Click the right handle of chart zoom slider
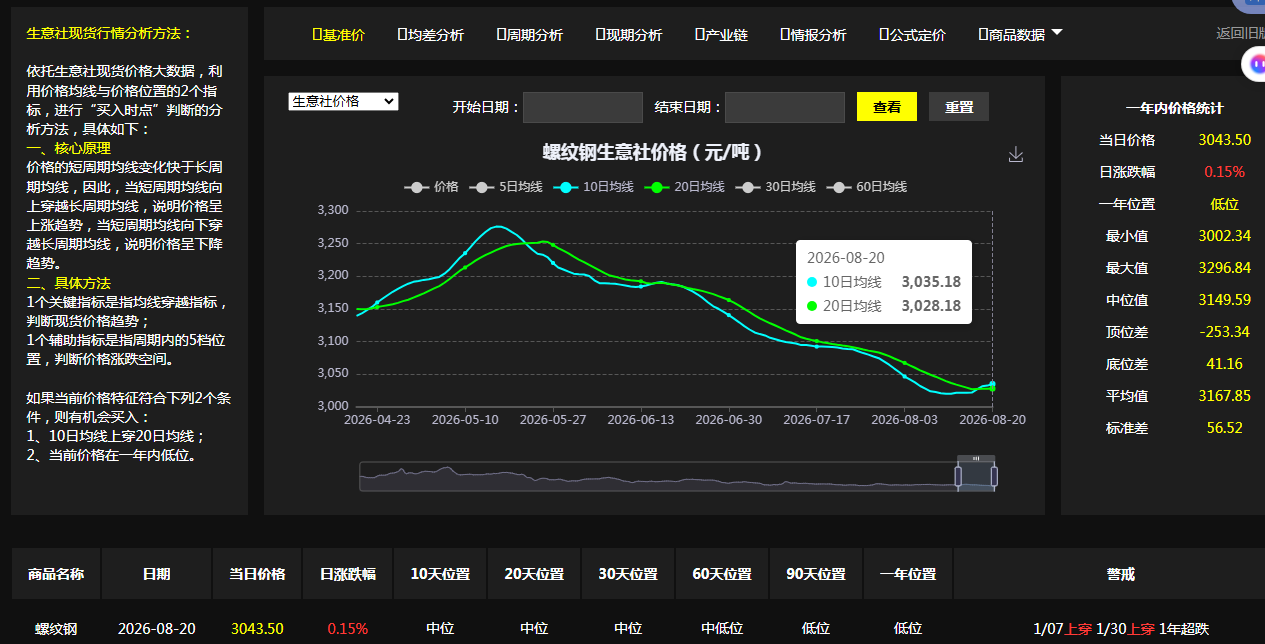1265x644 pixels. 994,476
